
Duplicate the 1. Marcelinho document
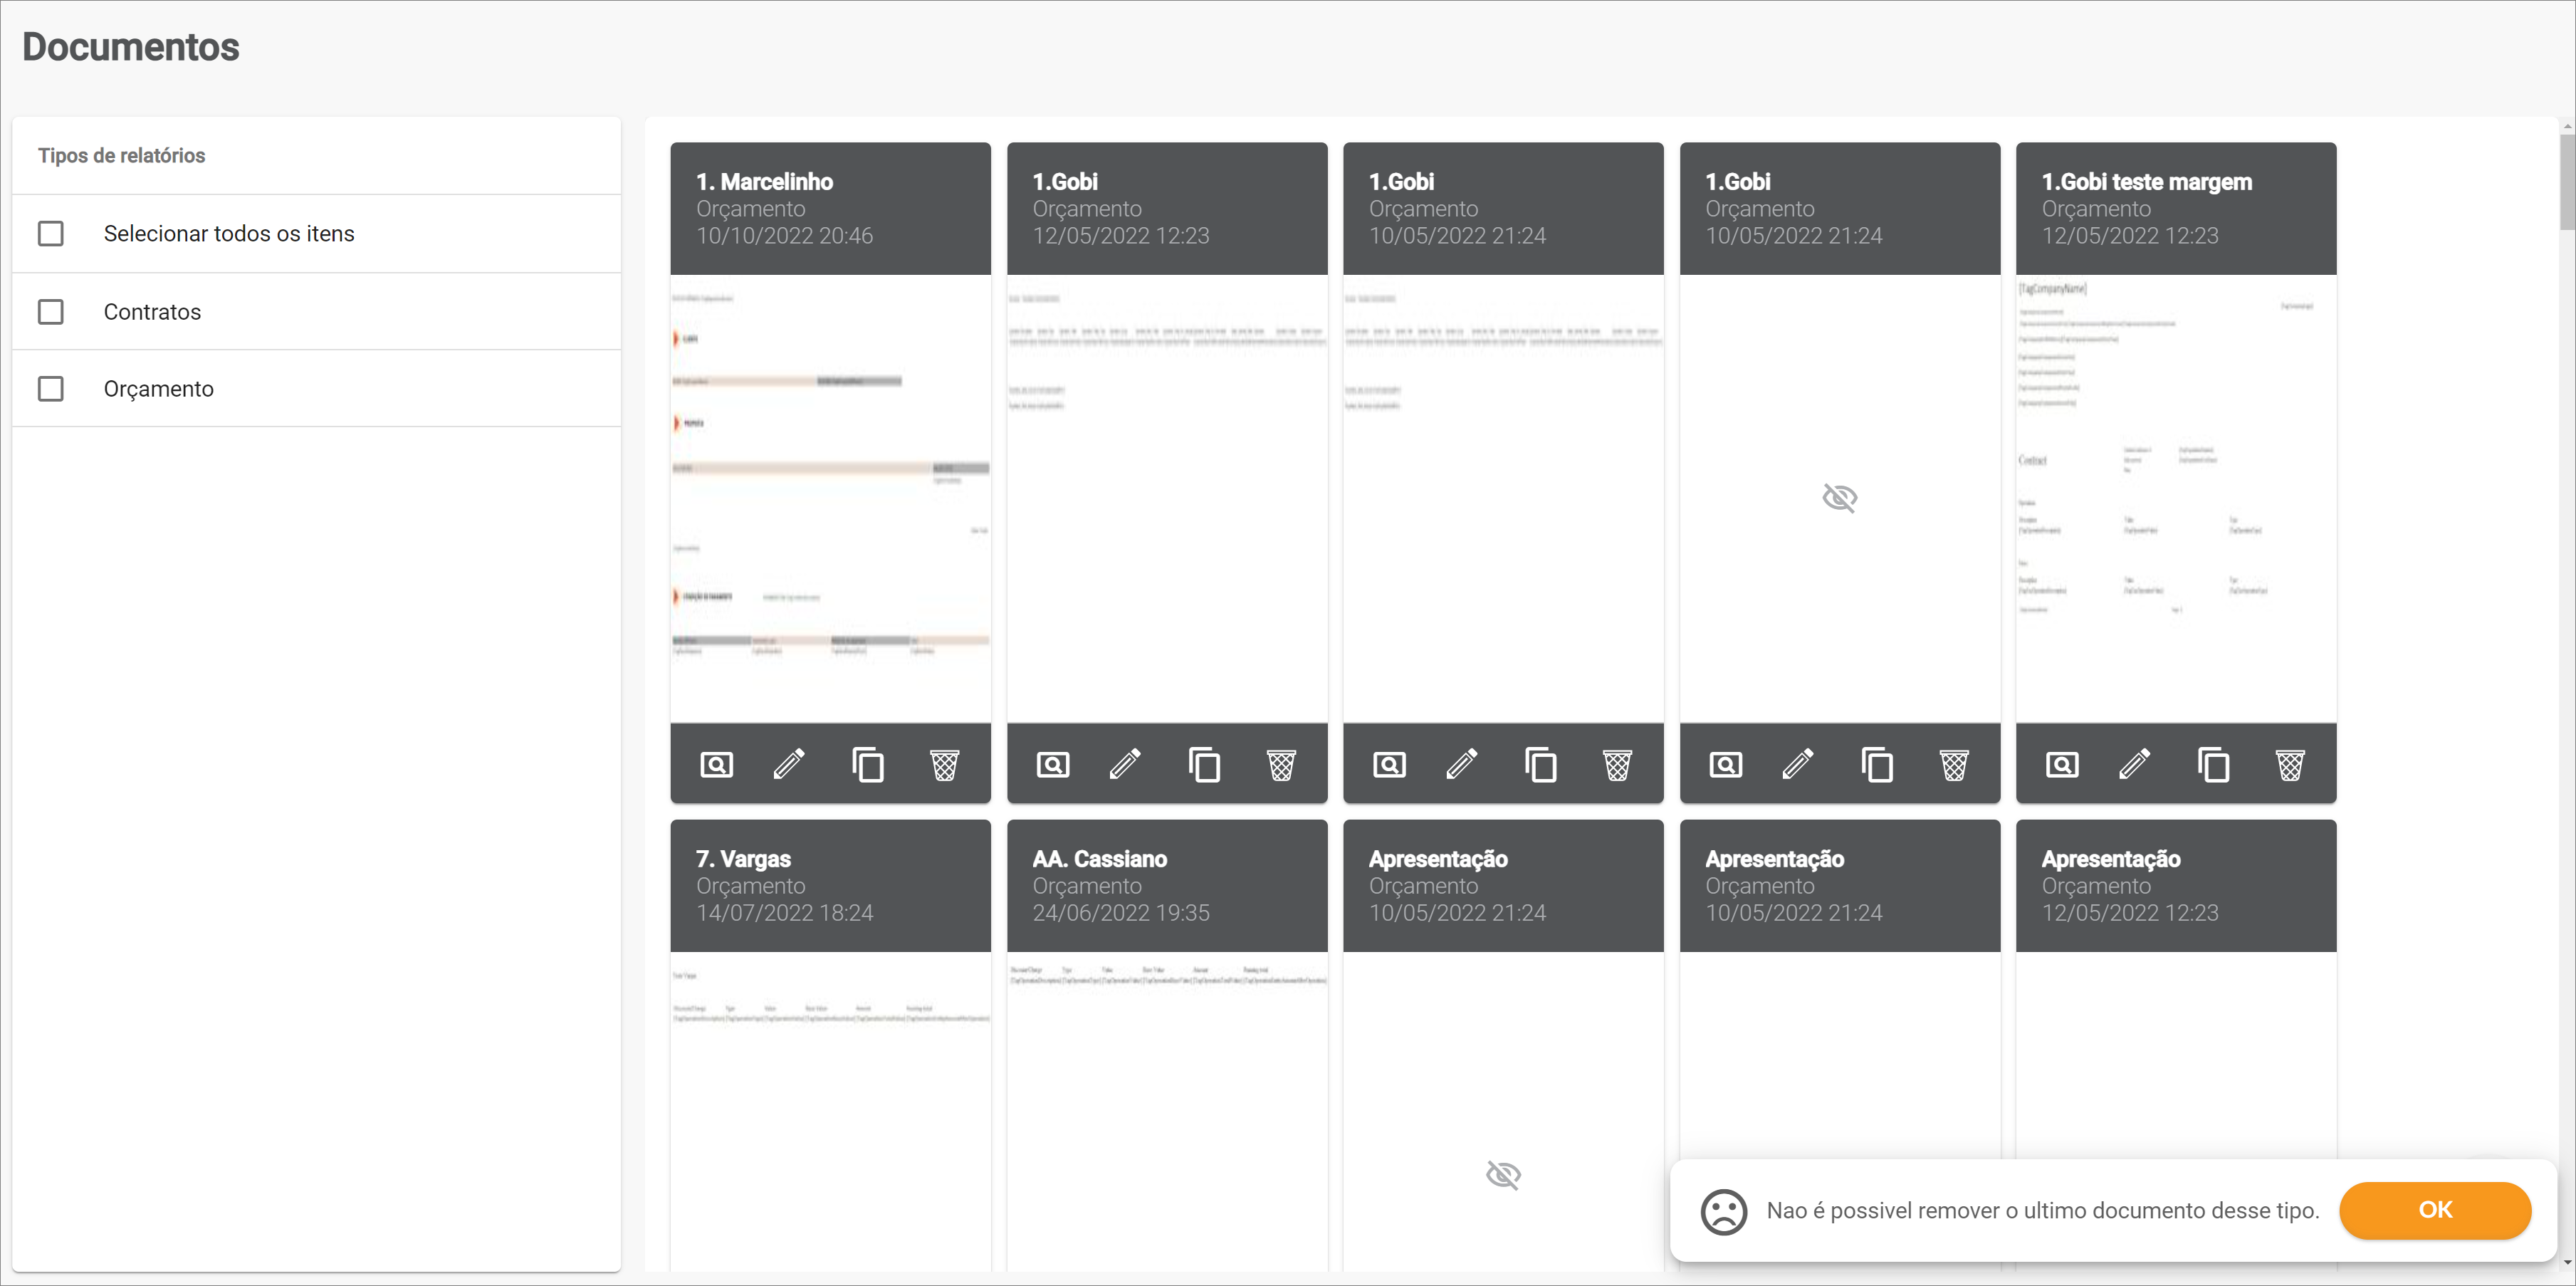tap(868, 765)
